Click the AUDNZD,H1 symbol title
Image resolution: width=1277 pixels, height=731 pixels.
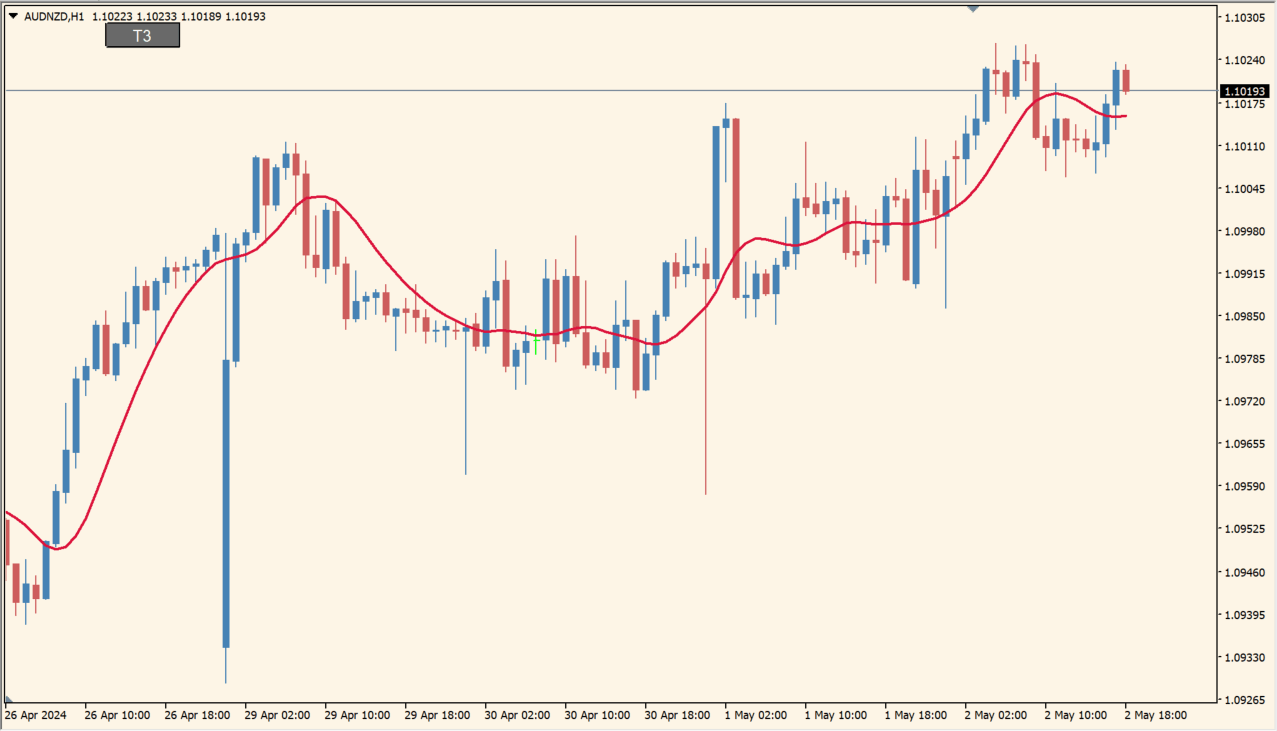(54, 16)
